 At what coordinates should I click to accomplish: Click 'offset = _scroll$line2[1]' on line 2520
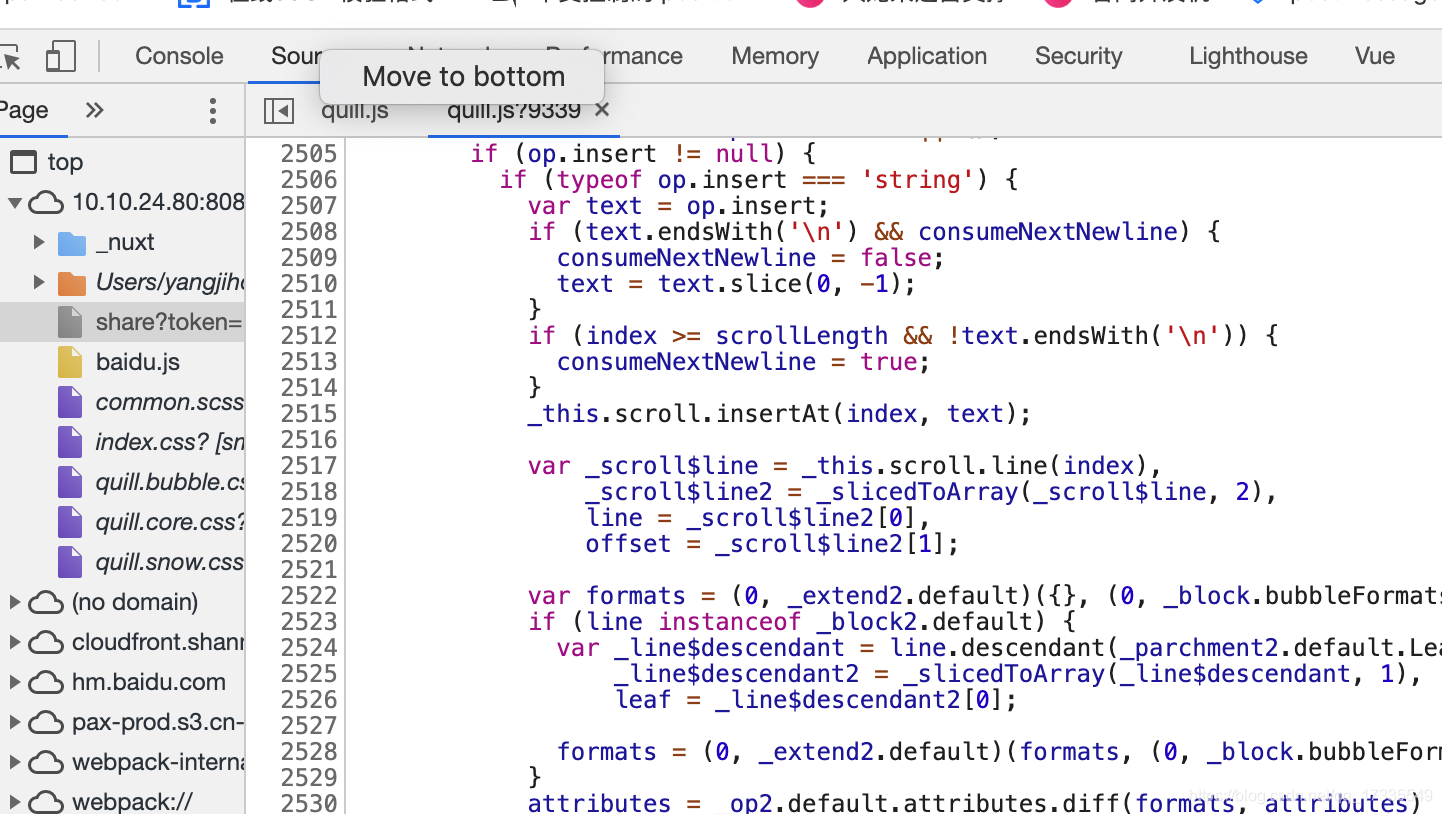tap(765, 543)
